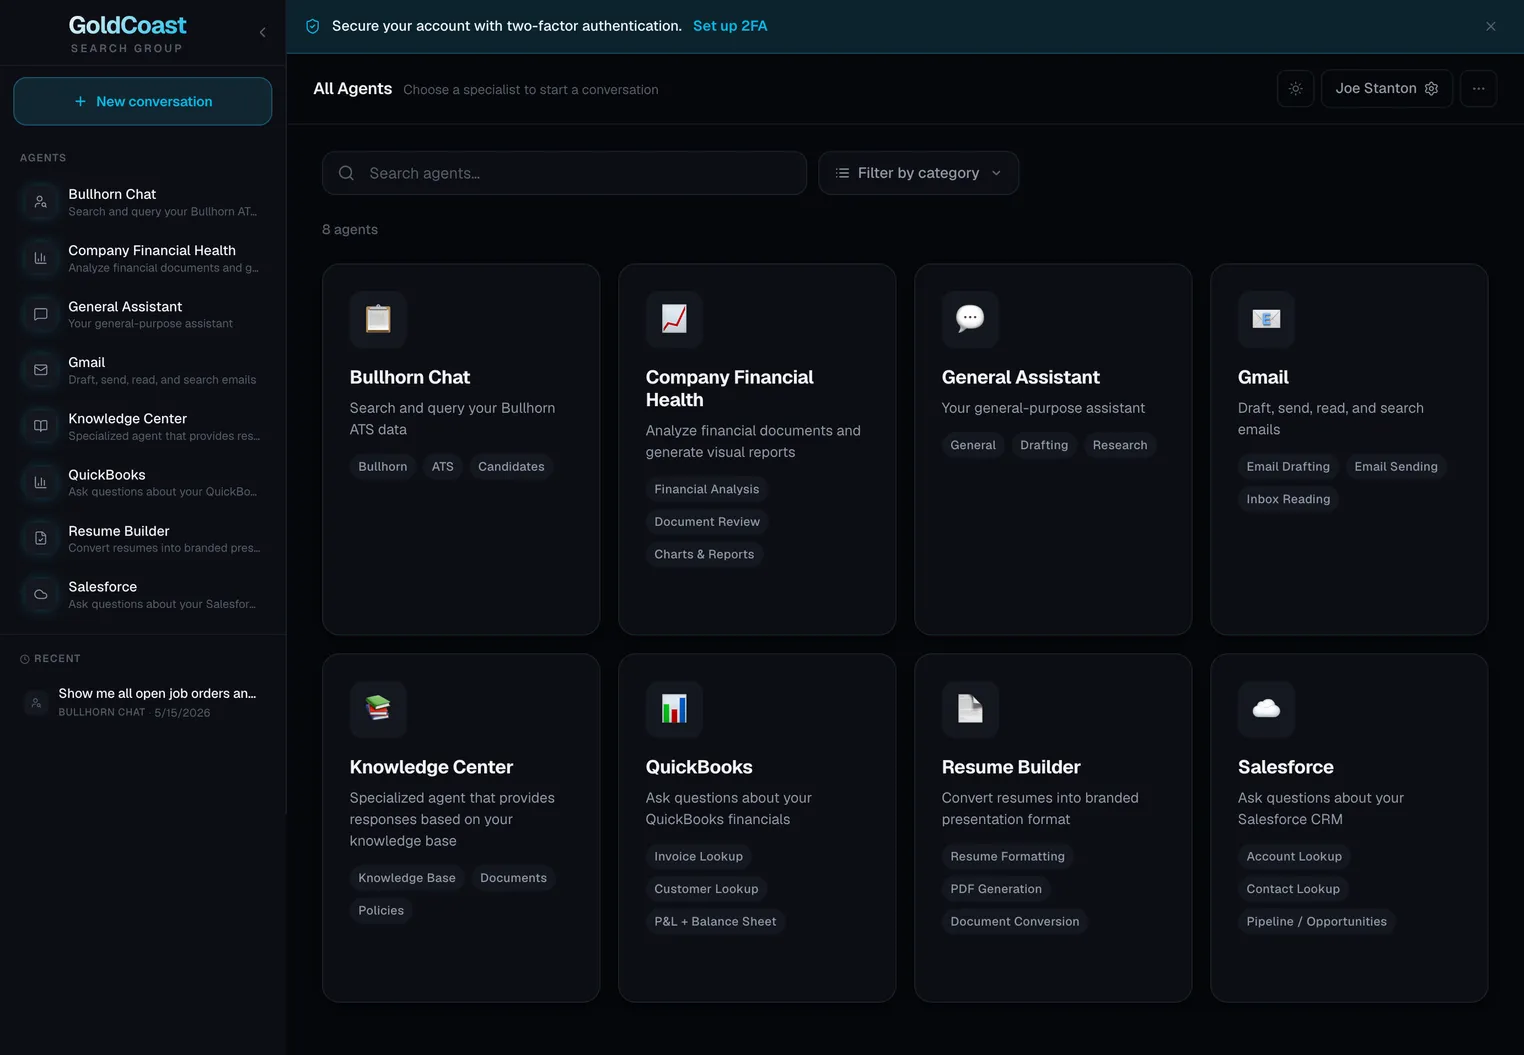
Task: Open recent 'Show me all open job orders' chat
Action: [x=143, y=702]
